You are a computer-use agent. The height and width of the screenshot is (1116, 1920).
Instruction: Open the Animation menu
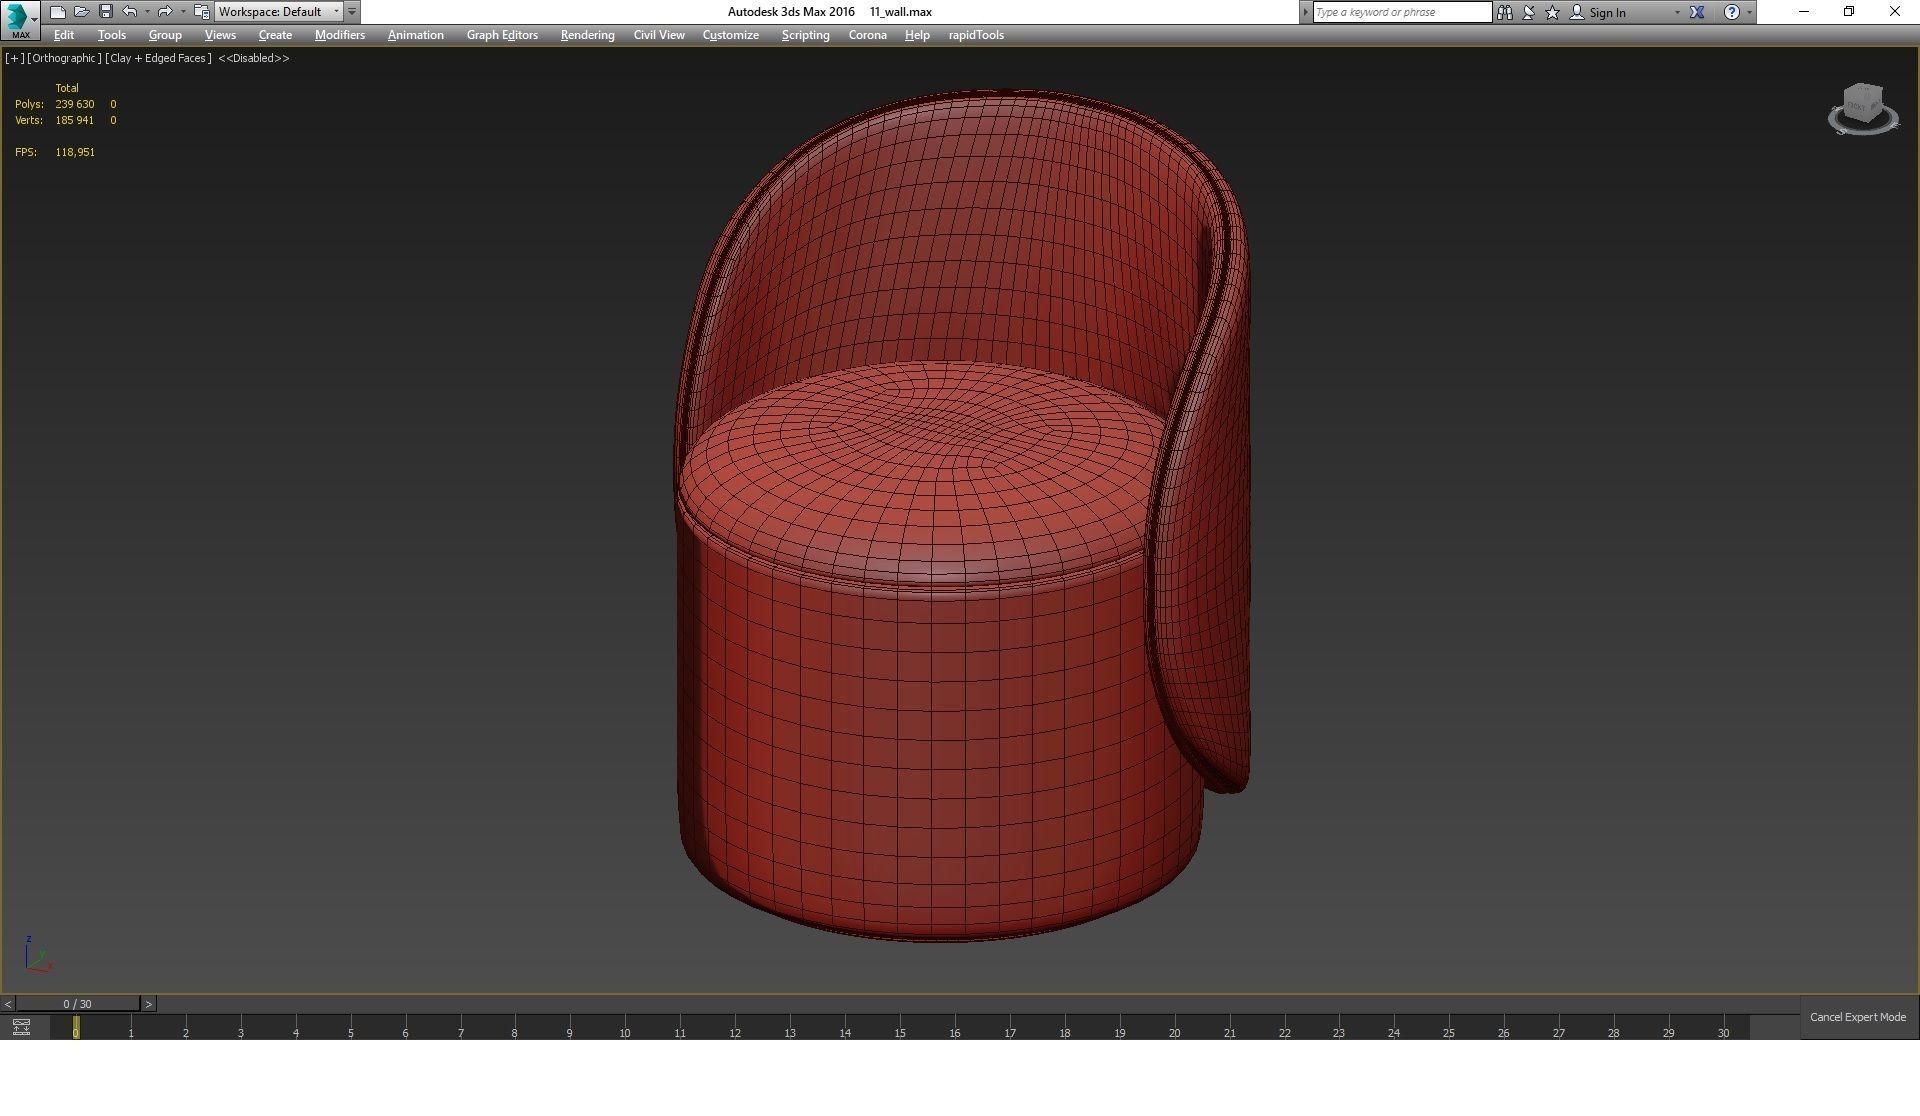(416, 35)
